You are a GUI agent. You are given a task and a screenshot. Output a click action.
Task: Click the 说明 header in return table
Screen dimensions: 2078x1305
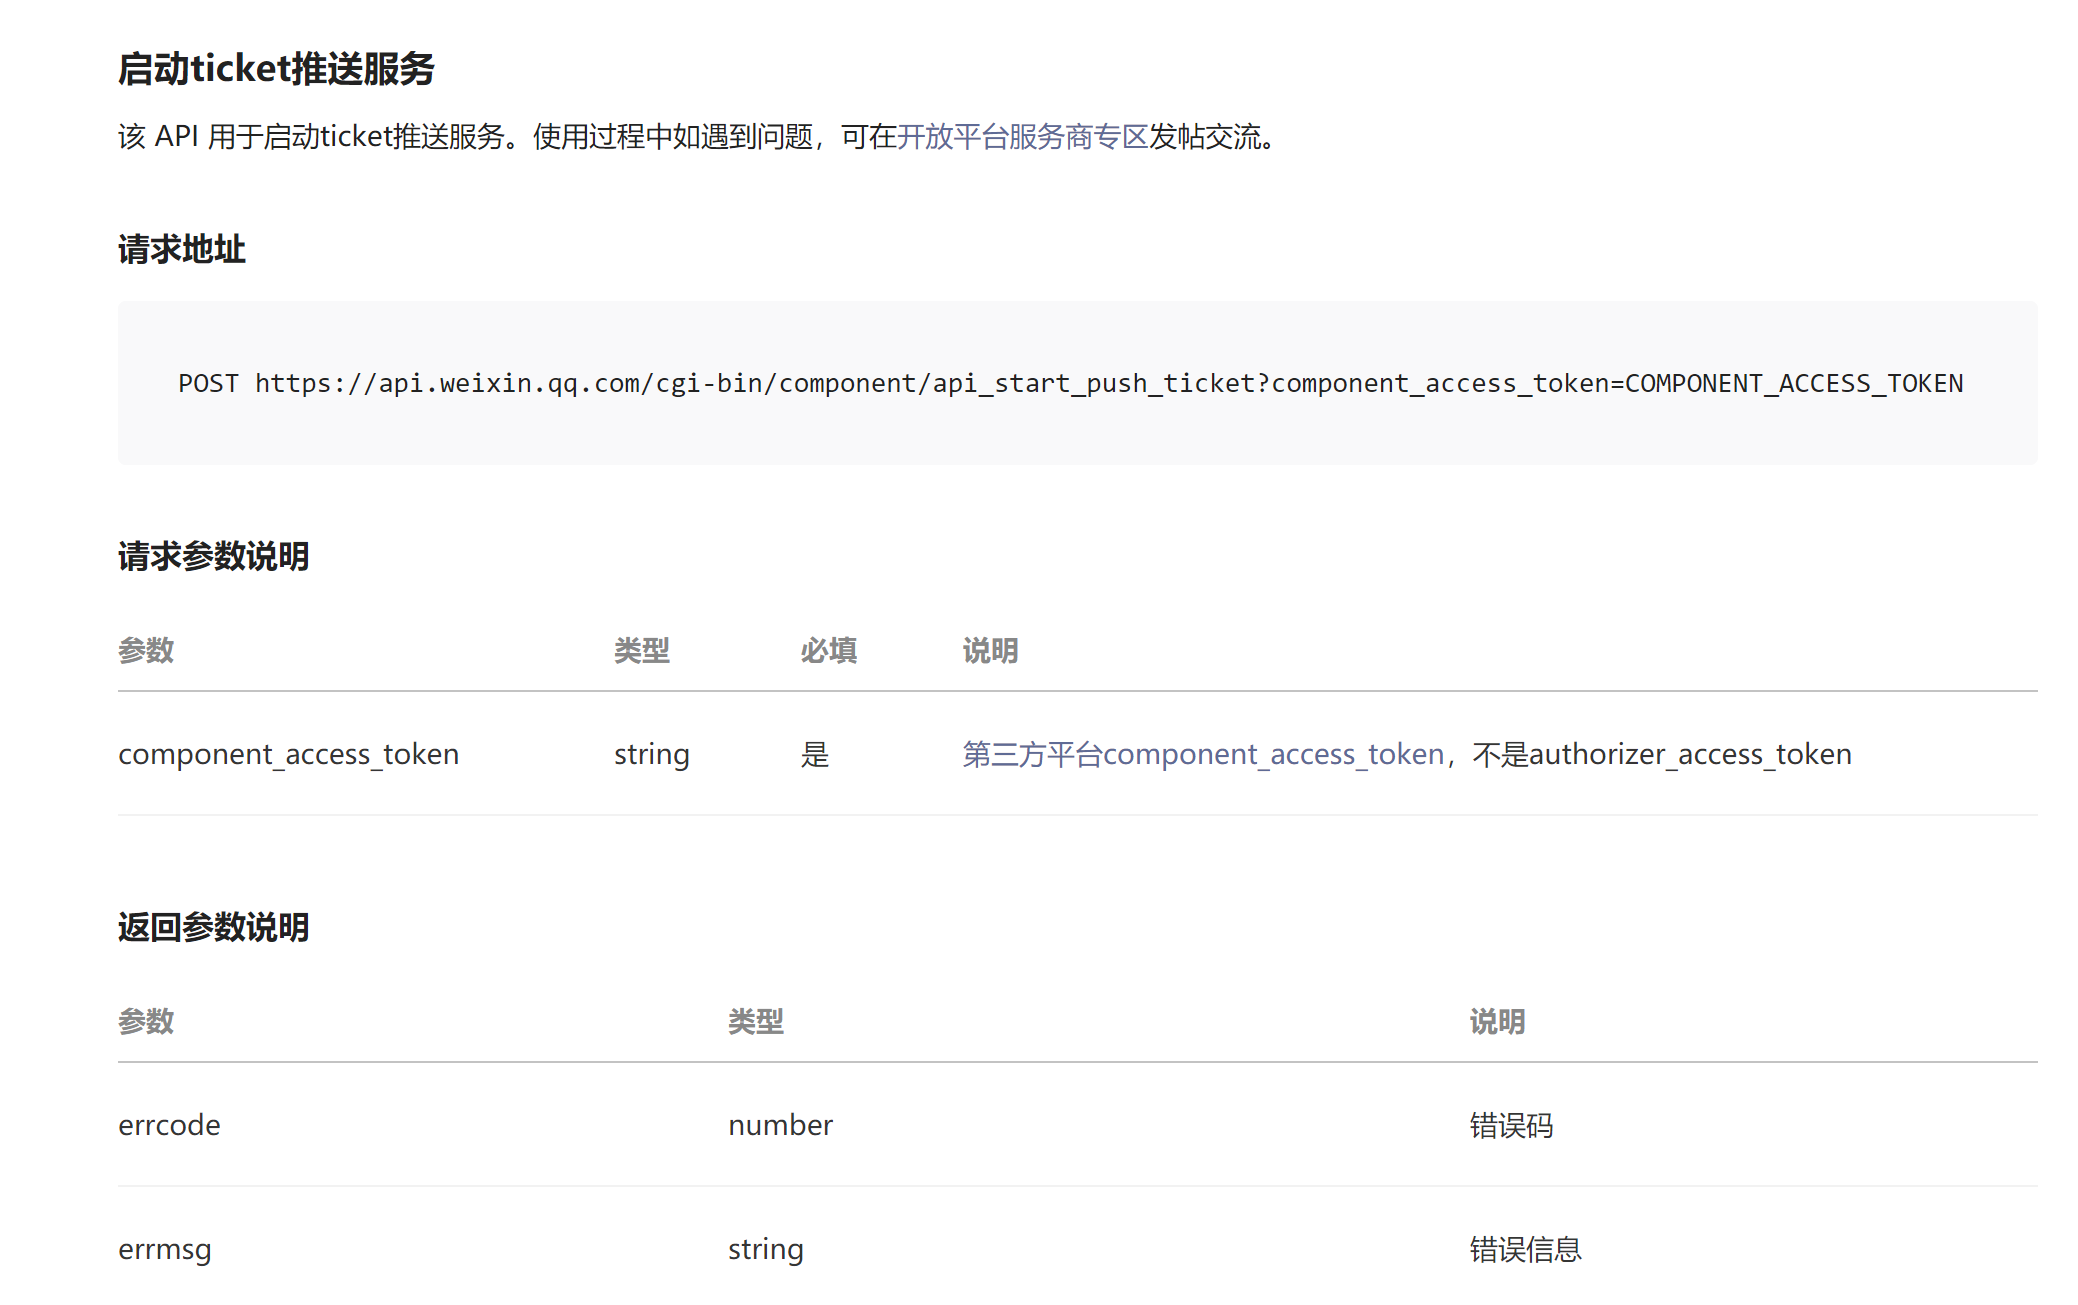[x=1496, y=1022]
